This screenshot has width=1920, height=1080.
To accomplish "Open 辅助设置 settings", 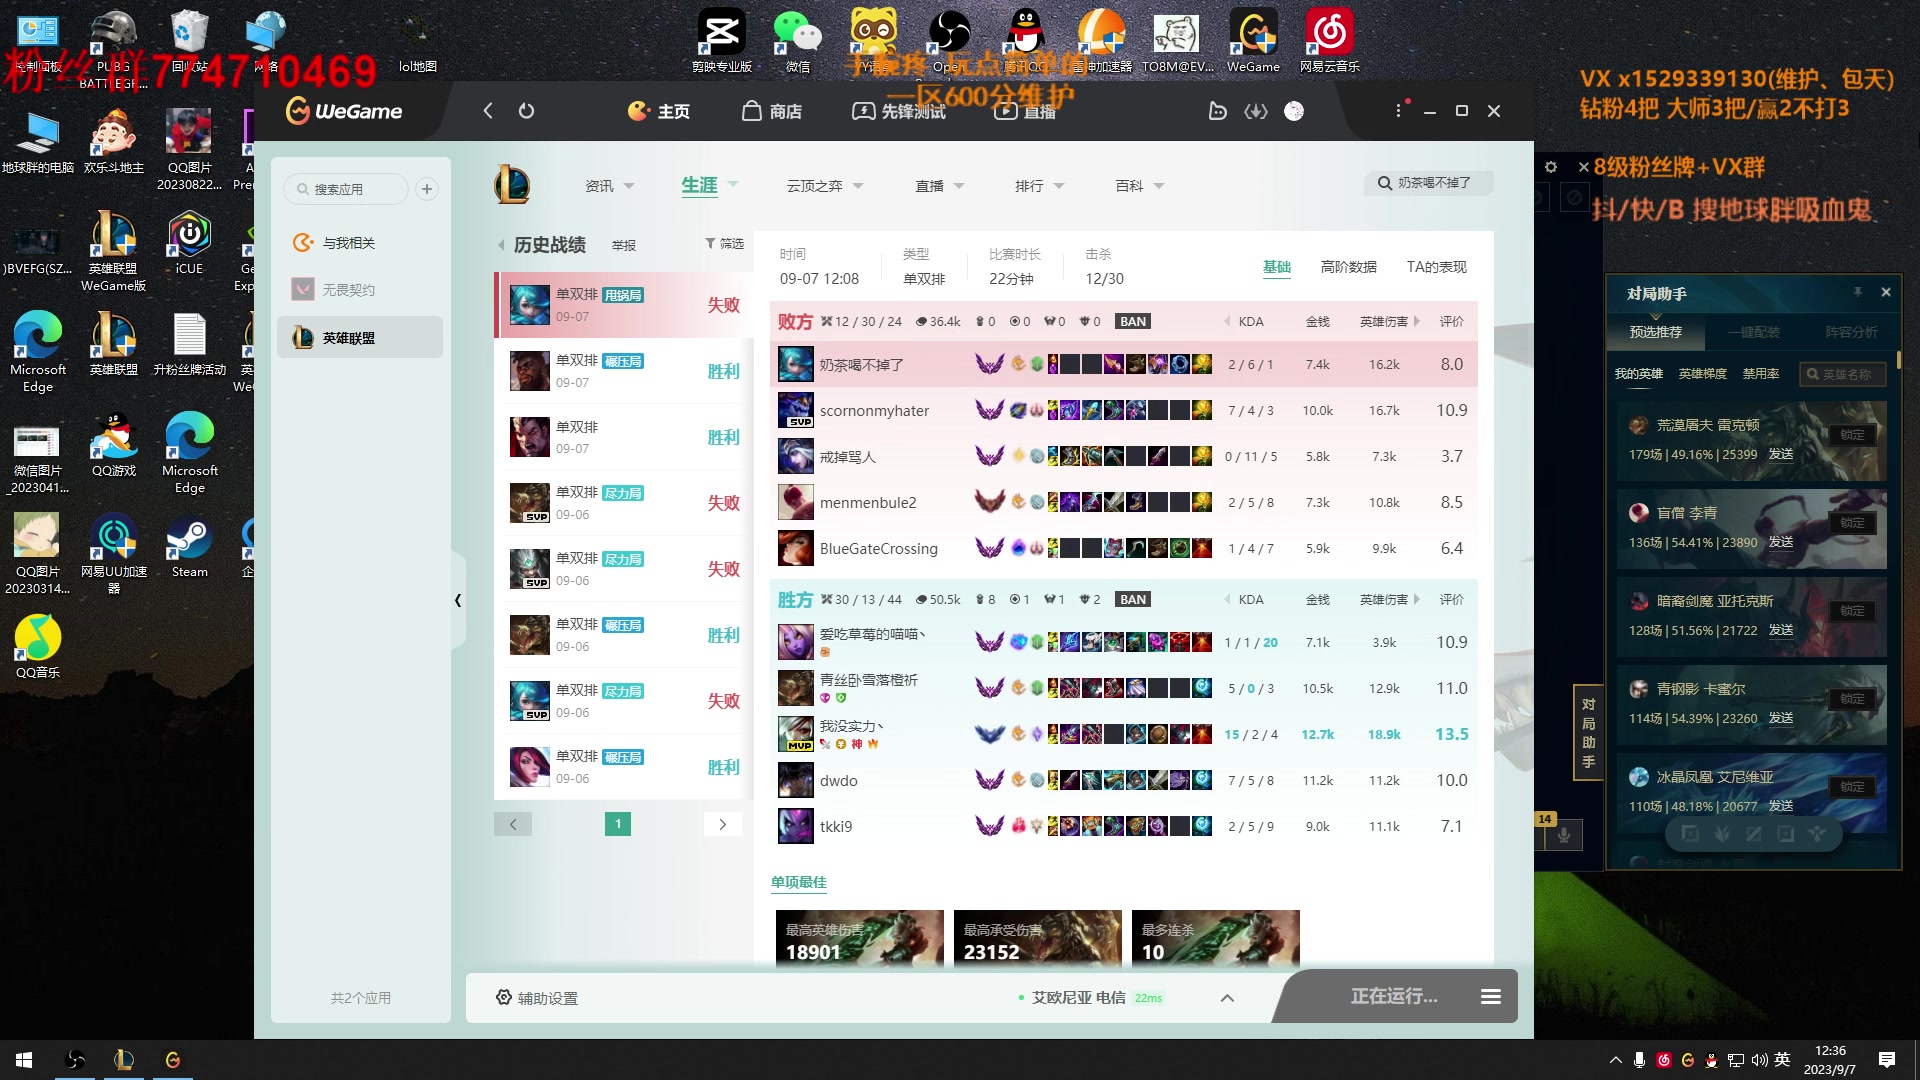I will pyautogui.click(x=537, y=998).
